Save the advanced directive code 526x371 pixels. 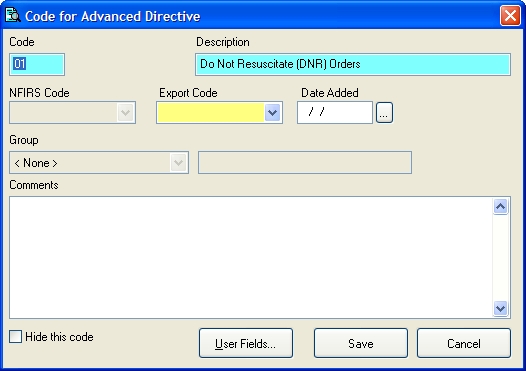point(361,343)
